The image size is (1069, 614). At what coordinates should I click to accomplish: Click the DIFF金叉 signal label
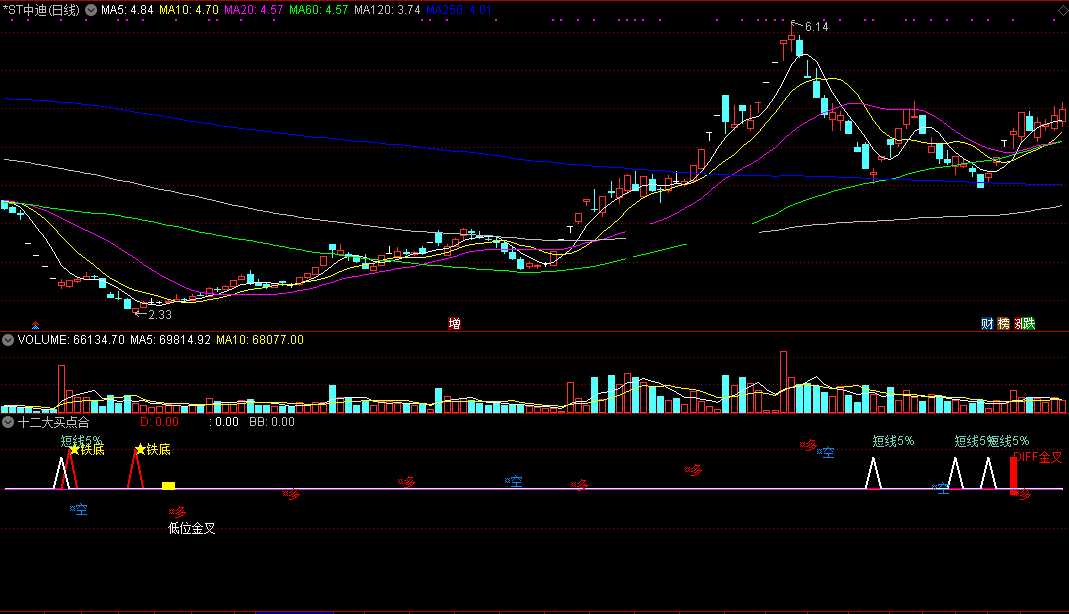[1038, 457]
